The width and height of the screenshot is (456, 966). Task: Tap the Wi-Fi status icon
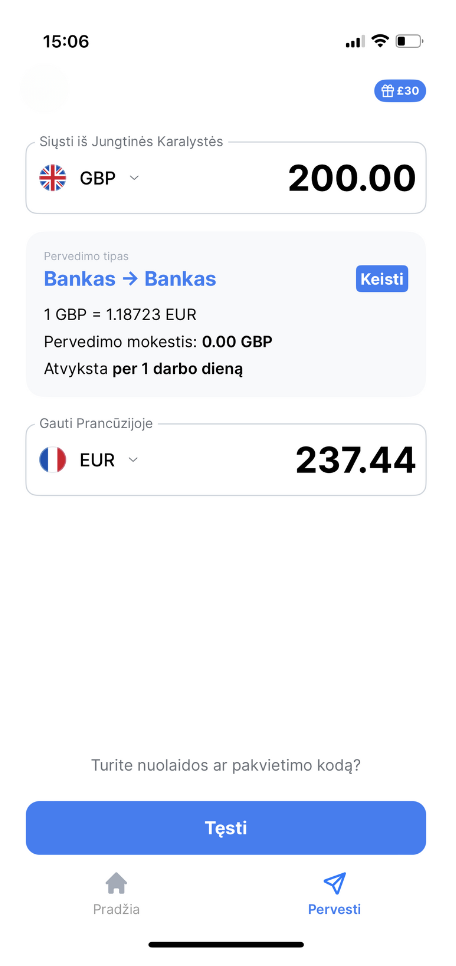[380, 41]
